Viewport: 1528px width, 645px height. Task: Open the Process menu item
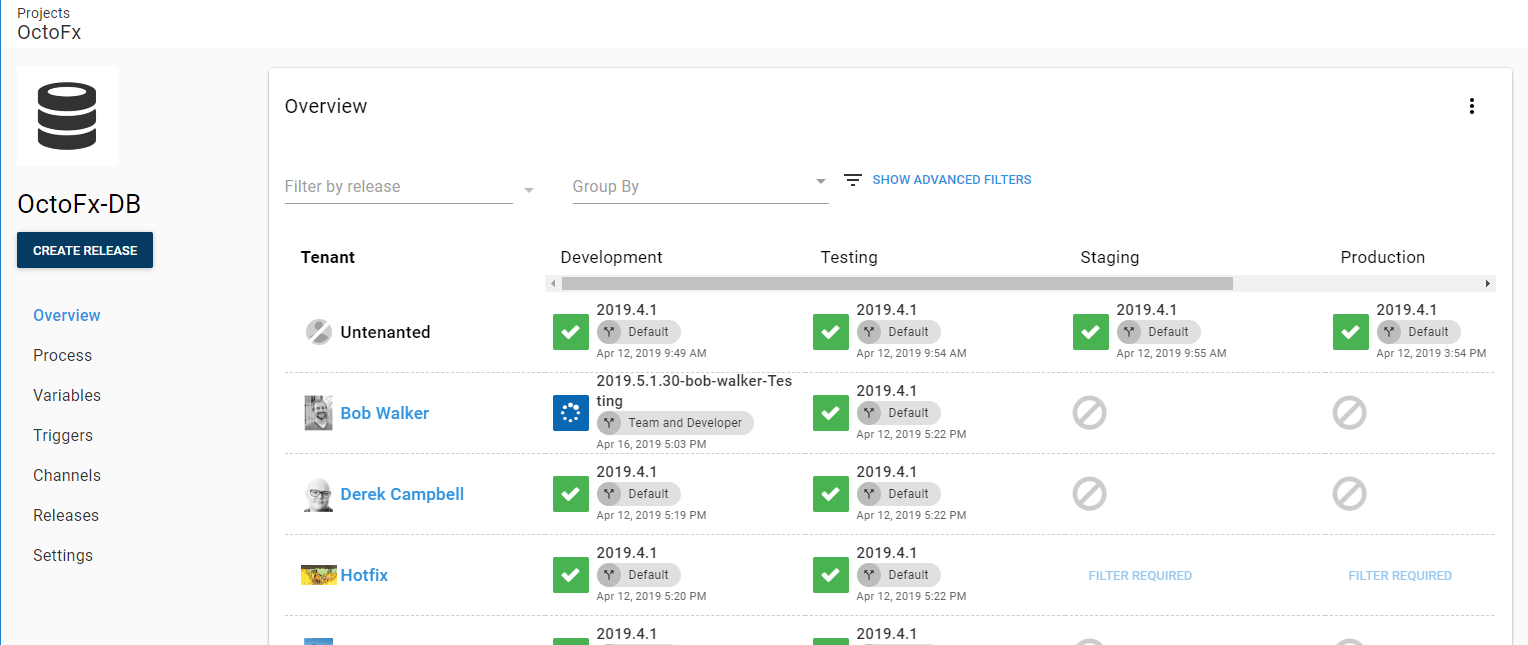[62, 356]
